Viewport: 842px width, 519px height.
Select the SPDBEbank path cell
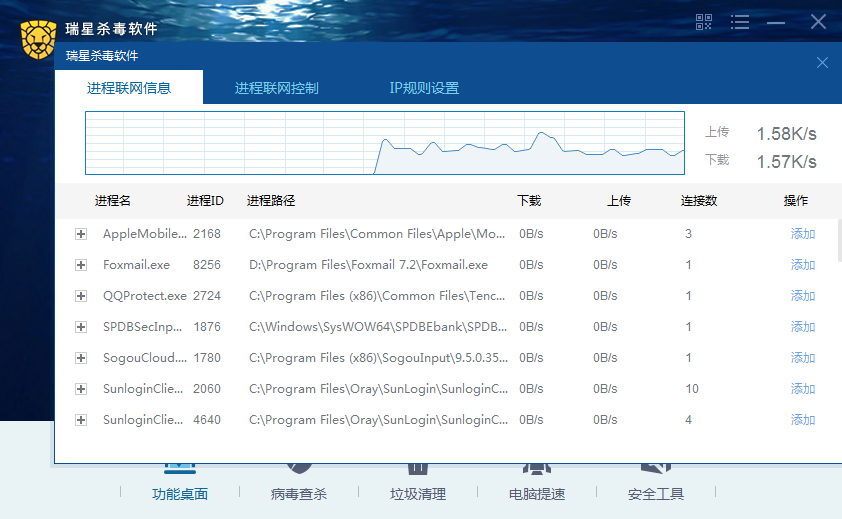(x=378, y=327)
